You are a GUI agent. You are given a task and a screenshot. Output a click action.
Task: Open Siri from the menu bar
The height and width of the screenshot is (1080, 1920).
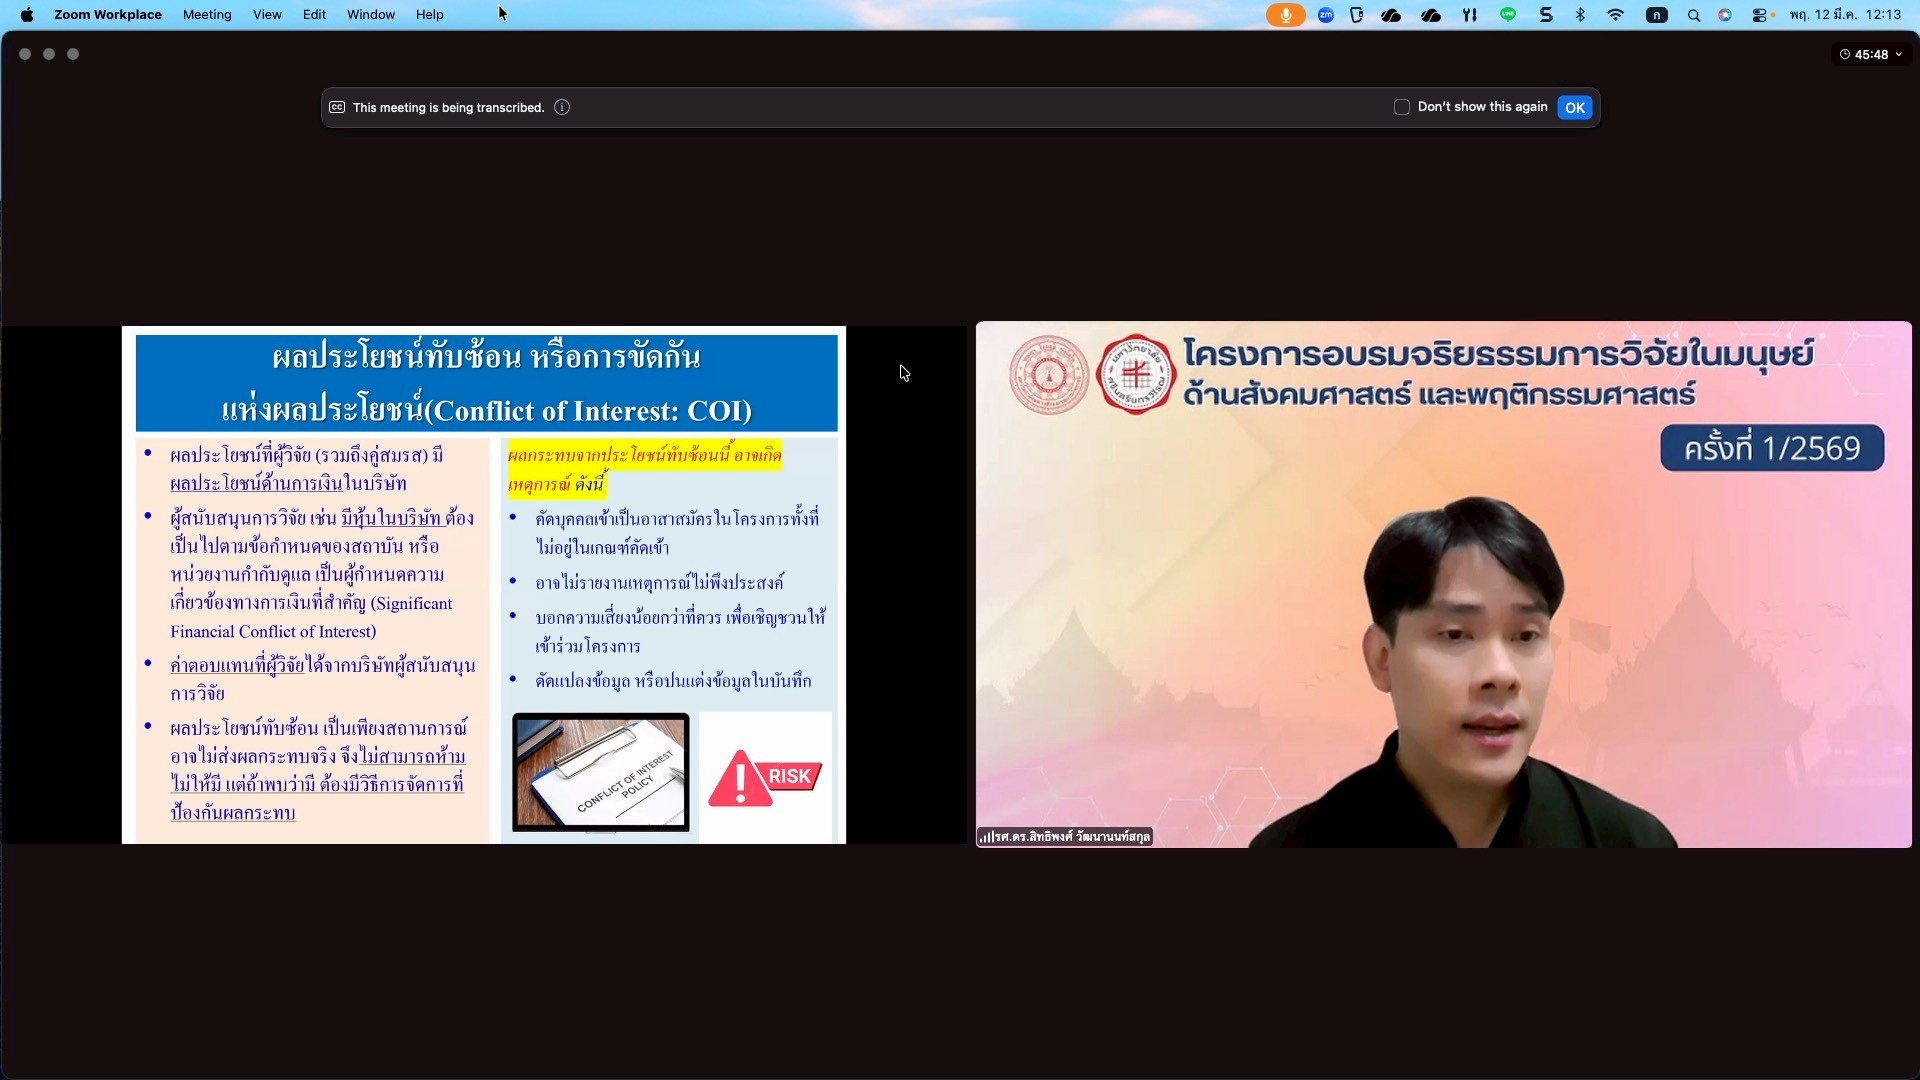point(1725,15)
